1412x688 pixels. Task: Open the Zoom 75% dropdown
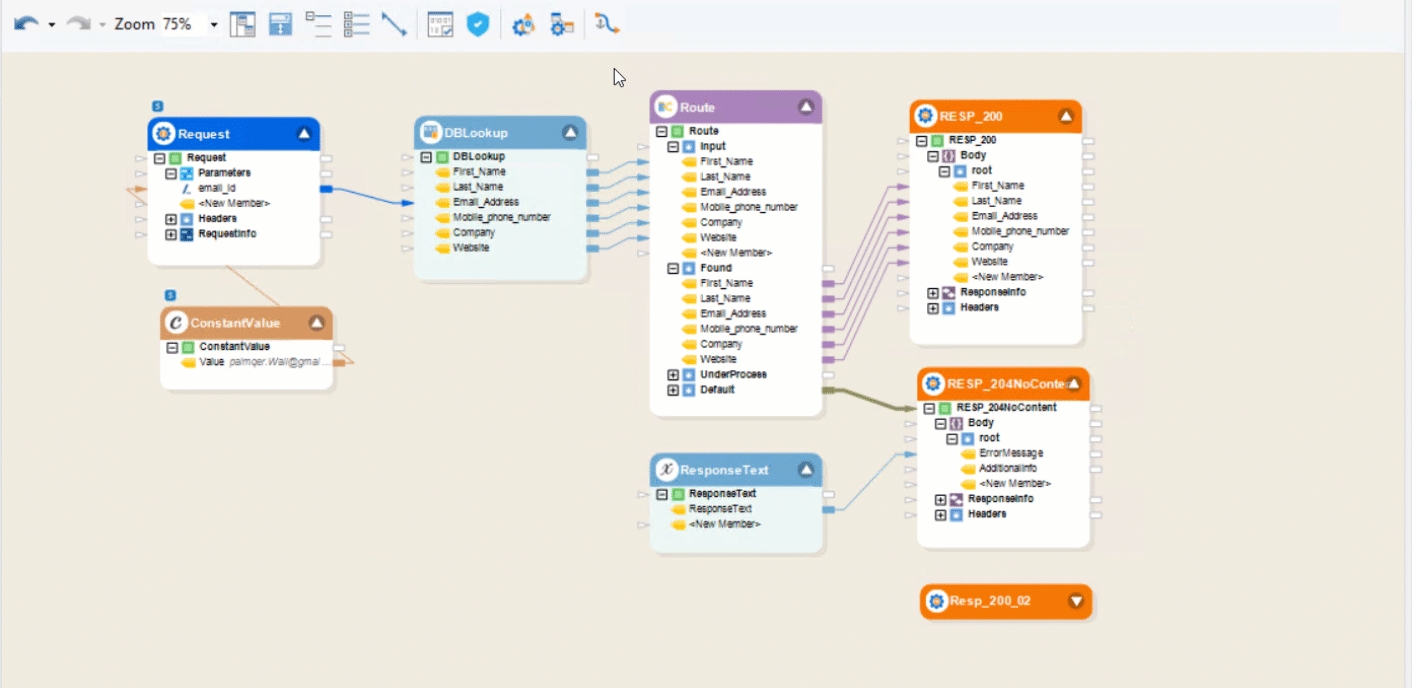(213, 25)
